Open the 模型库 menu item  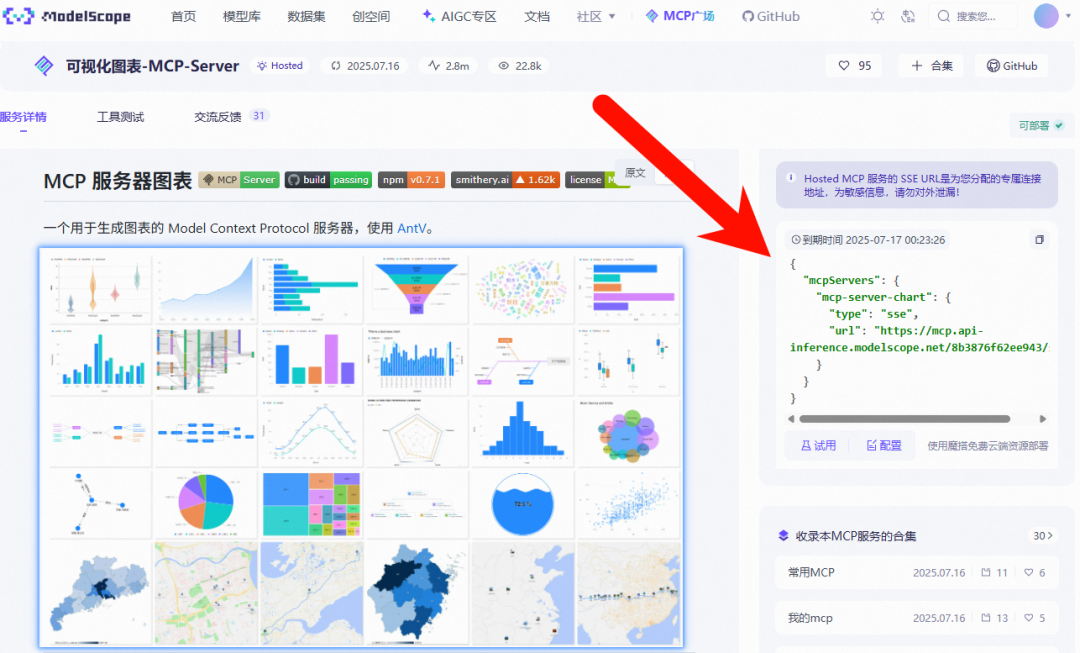pos(242,17)
